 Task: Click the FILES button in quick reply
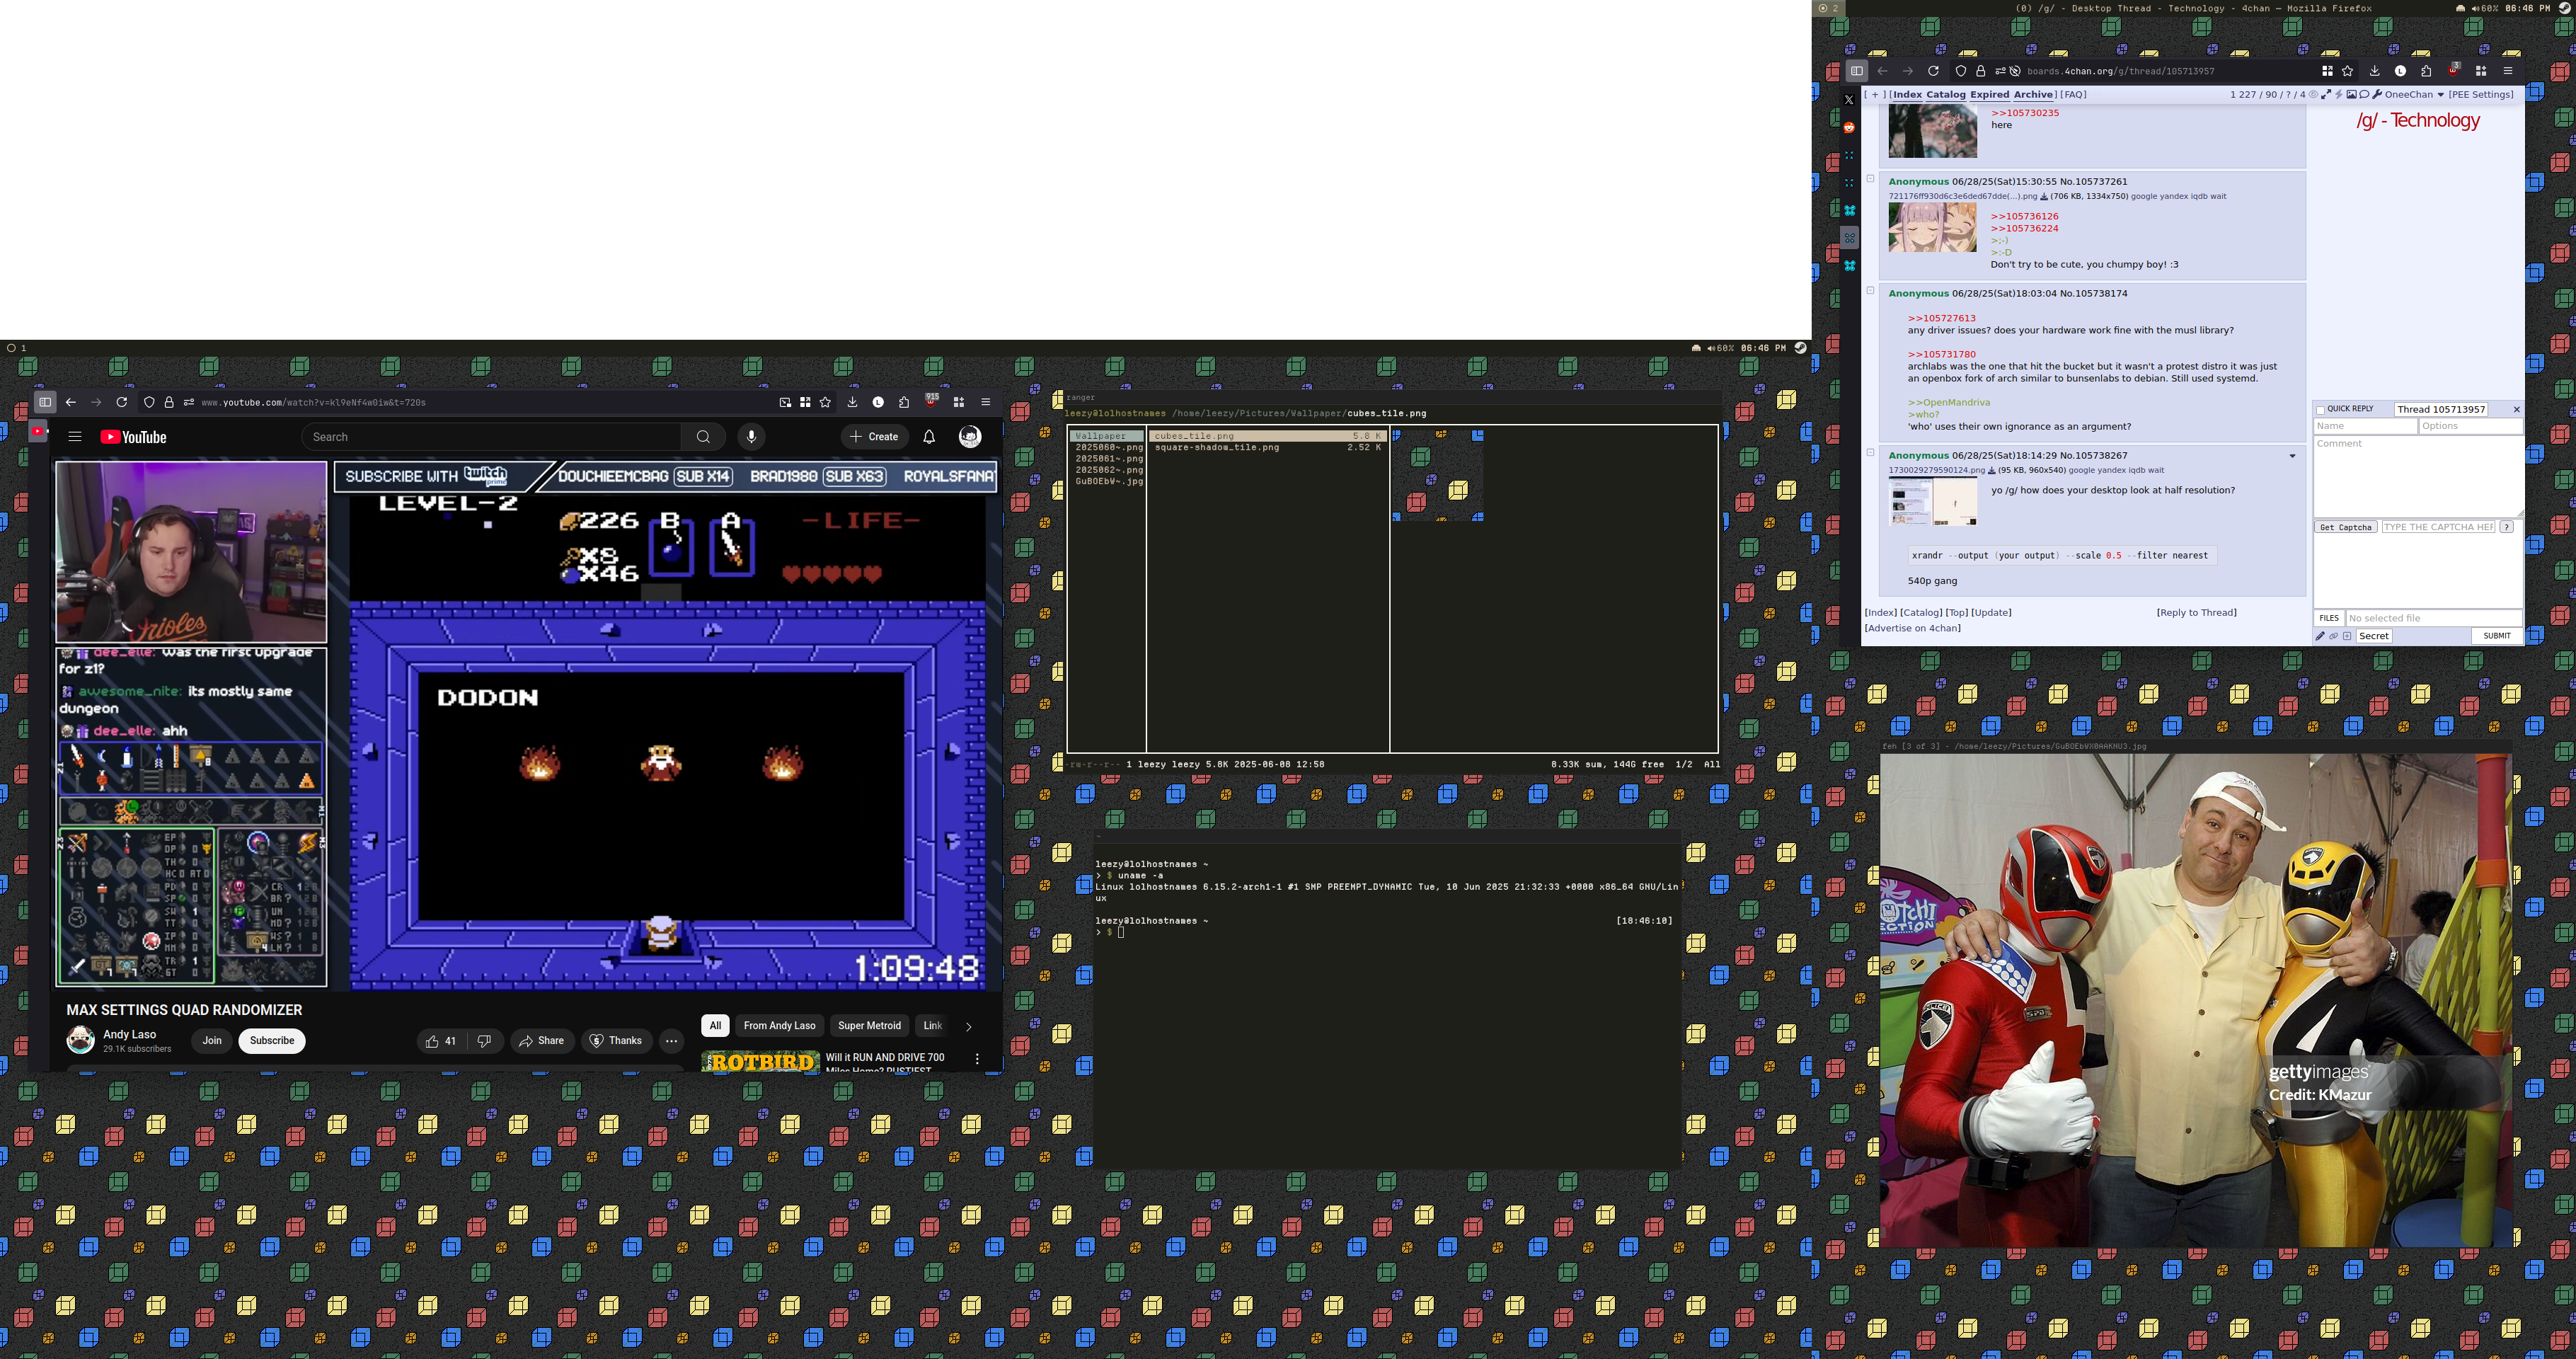pos(2329,618)
